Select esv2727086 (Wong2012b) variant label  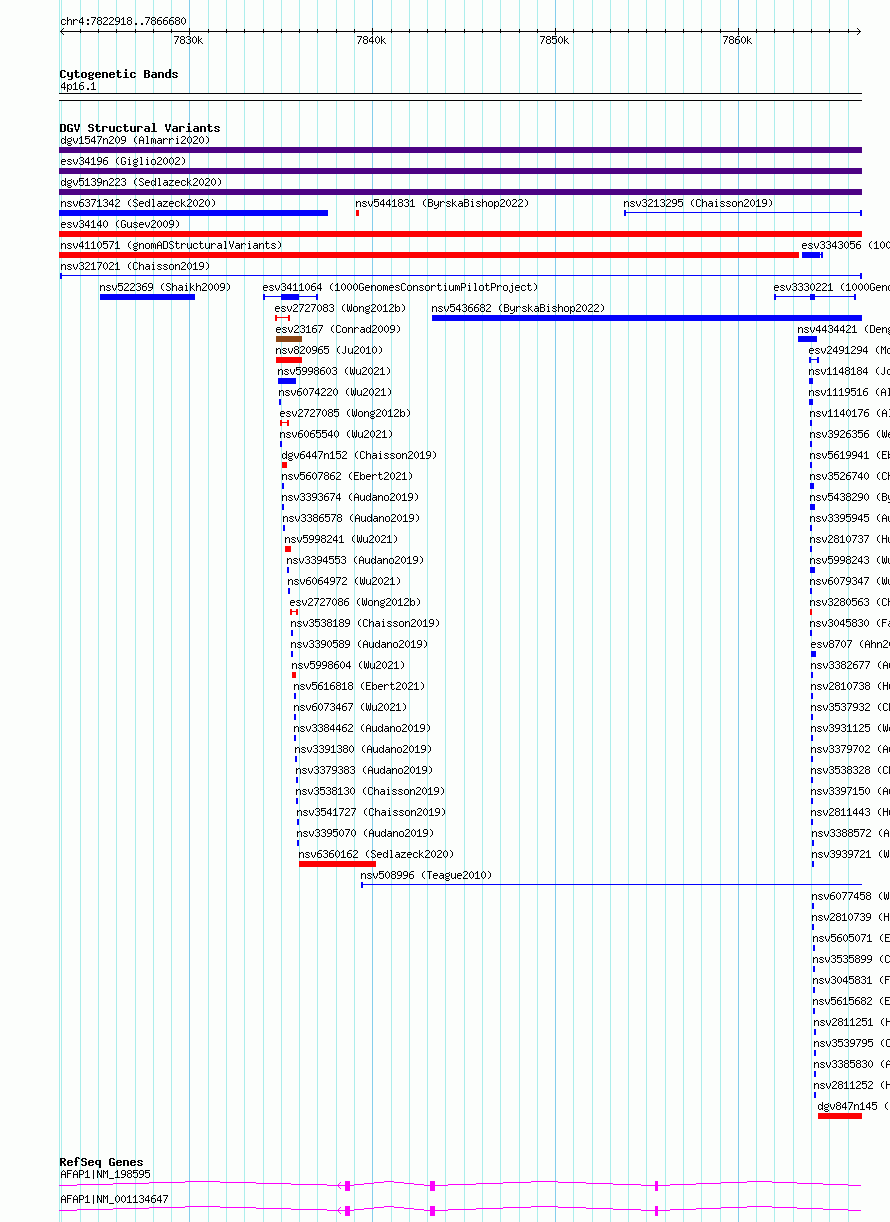click(x=355, y=602)
